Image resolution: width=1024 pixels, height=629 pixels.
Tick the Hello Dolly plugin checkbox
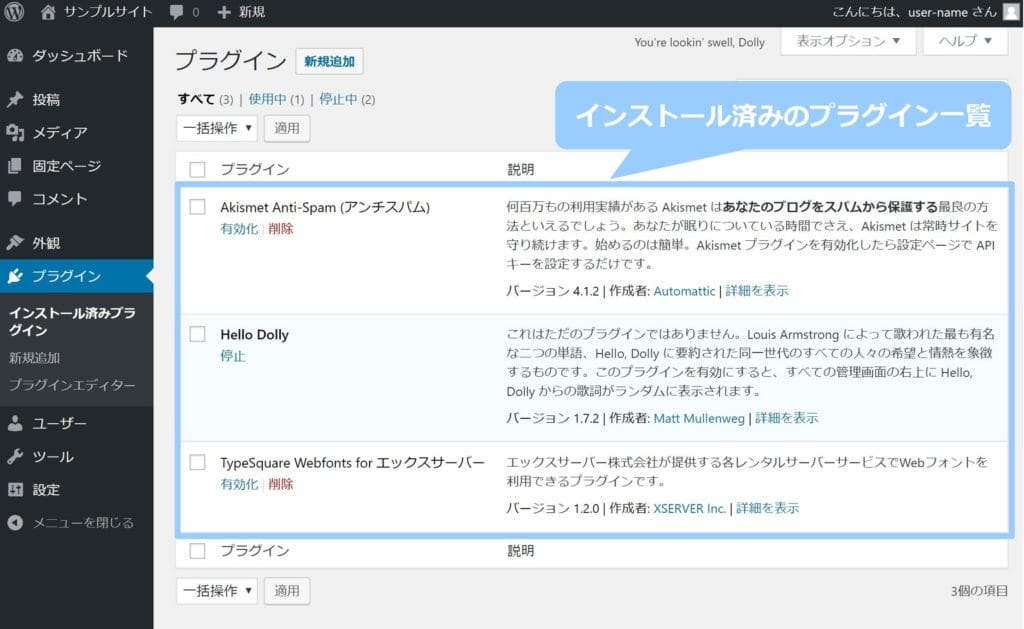point(197,335)
